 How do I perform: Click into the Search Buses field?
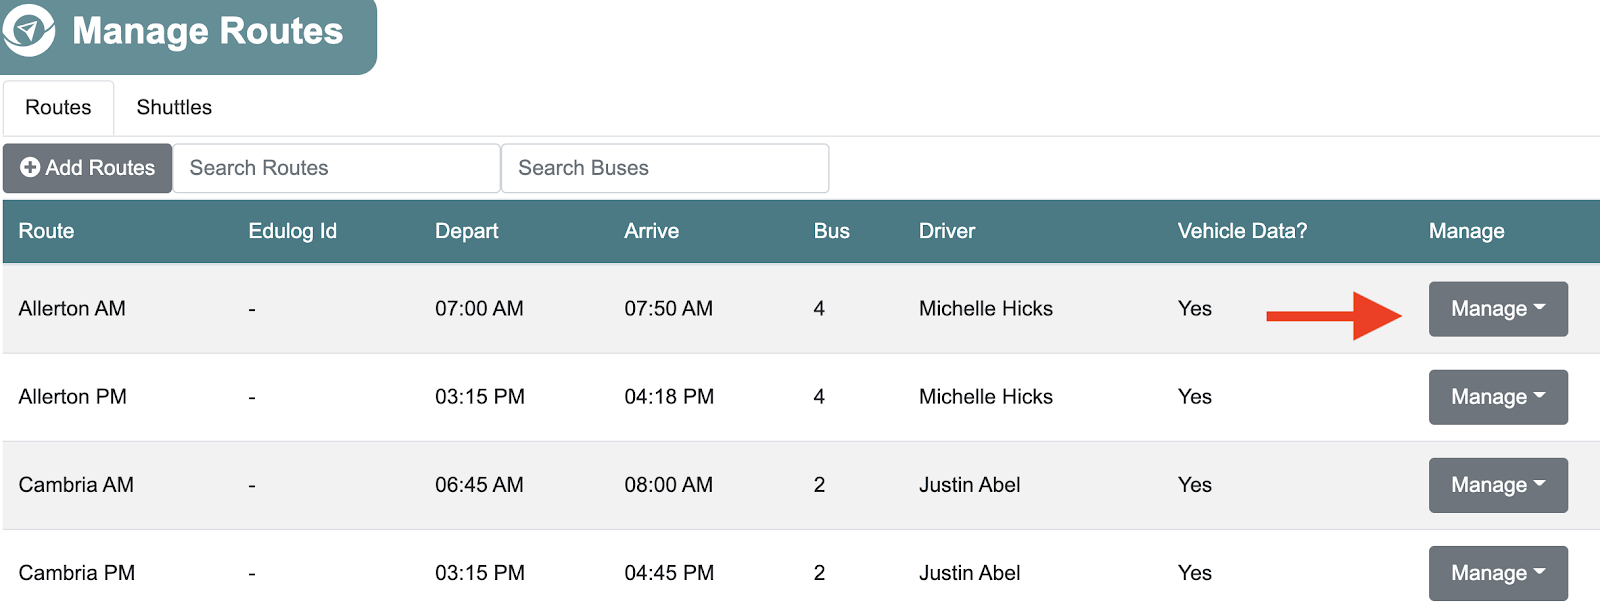[664, 168]
